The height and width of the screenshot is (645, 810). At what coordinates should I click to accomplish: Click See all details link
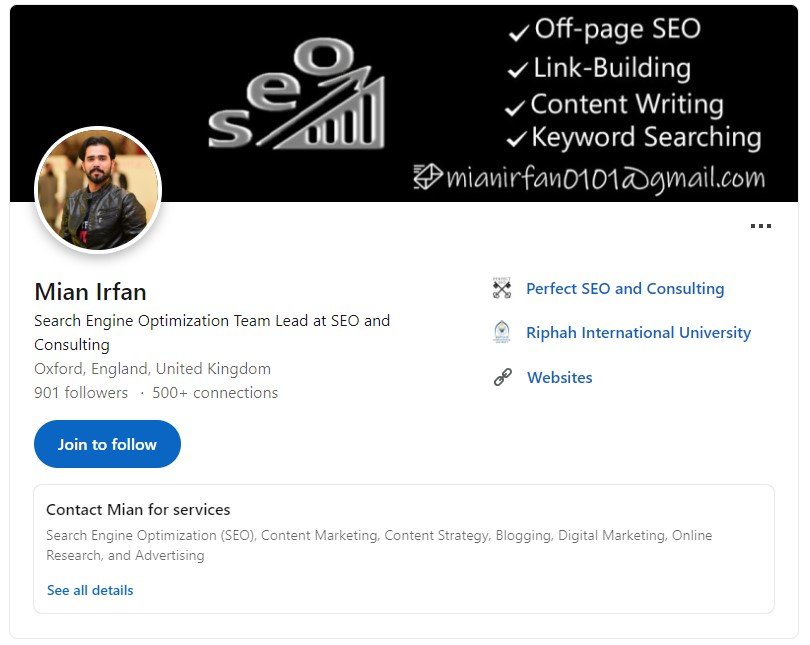[x=90, y=590]
